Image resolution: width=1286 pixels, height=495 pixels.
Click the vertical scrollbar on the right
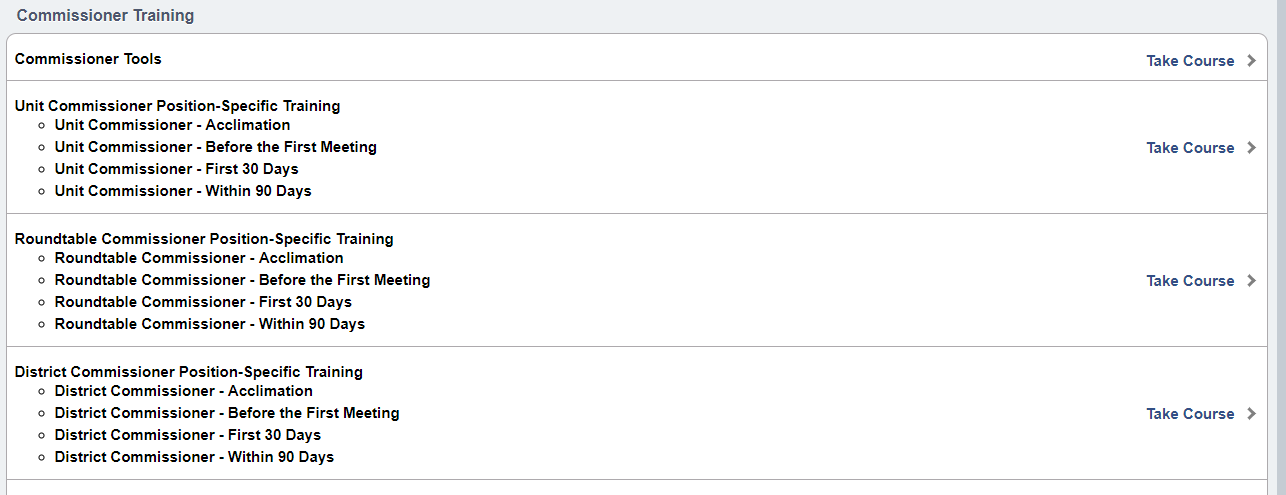coord(1278,250)
